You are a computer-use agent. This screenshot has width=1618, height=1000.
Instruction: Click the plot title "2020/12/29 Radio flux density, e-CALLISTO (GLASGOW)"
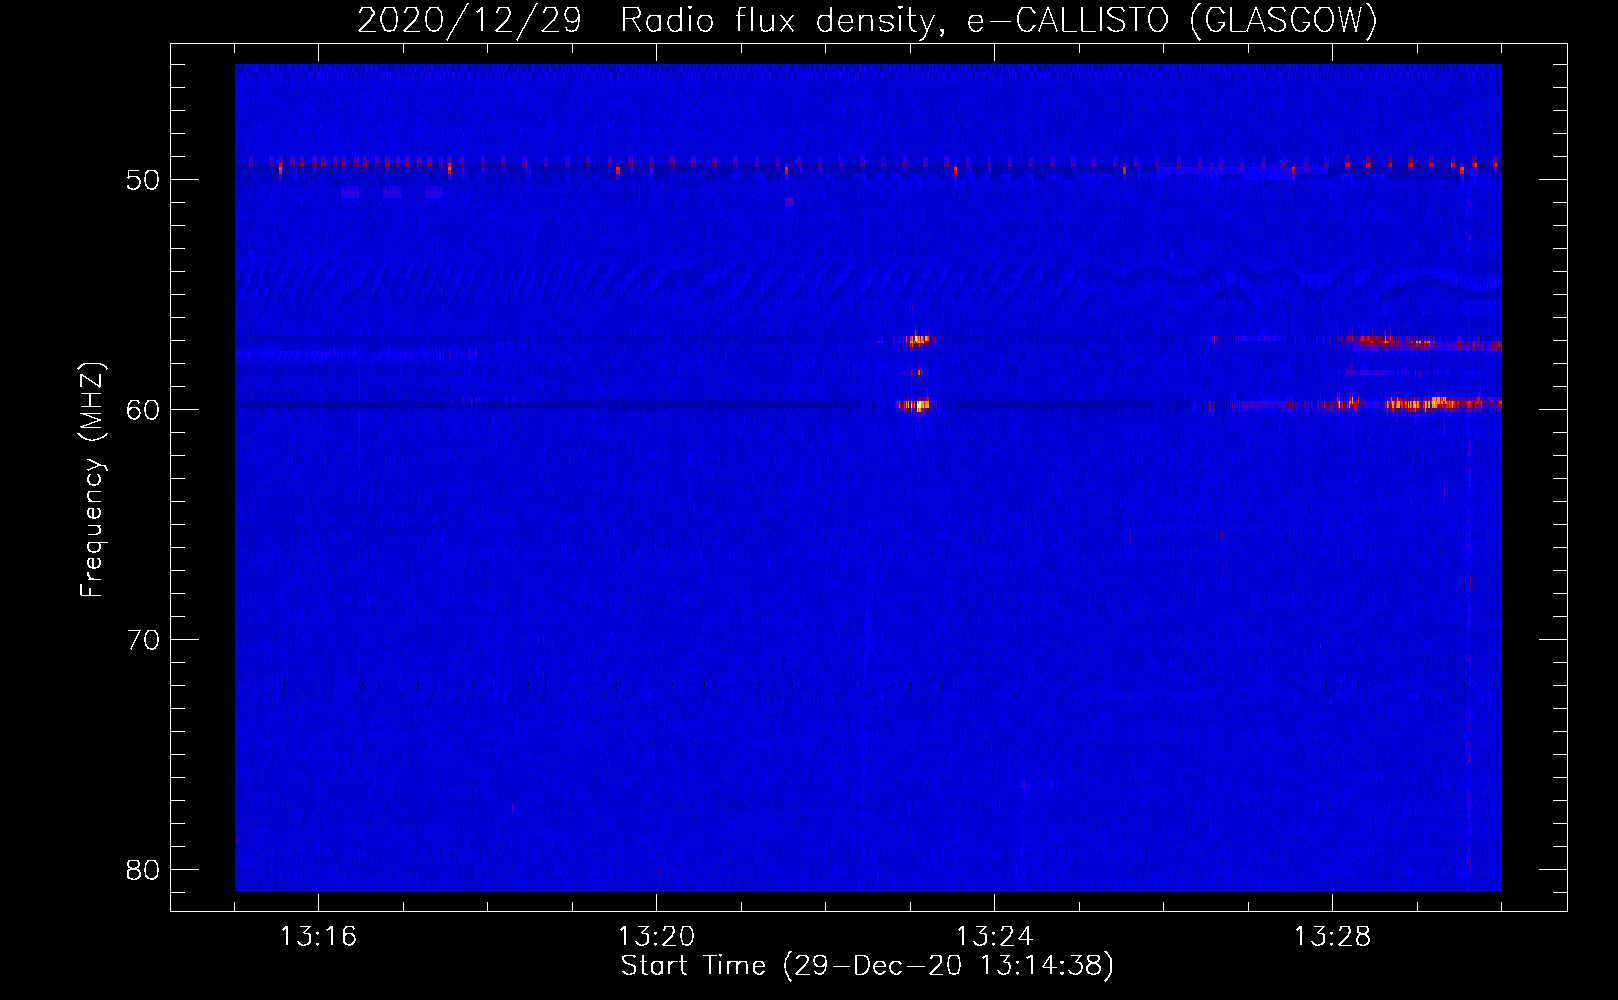pos(867,20)
